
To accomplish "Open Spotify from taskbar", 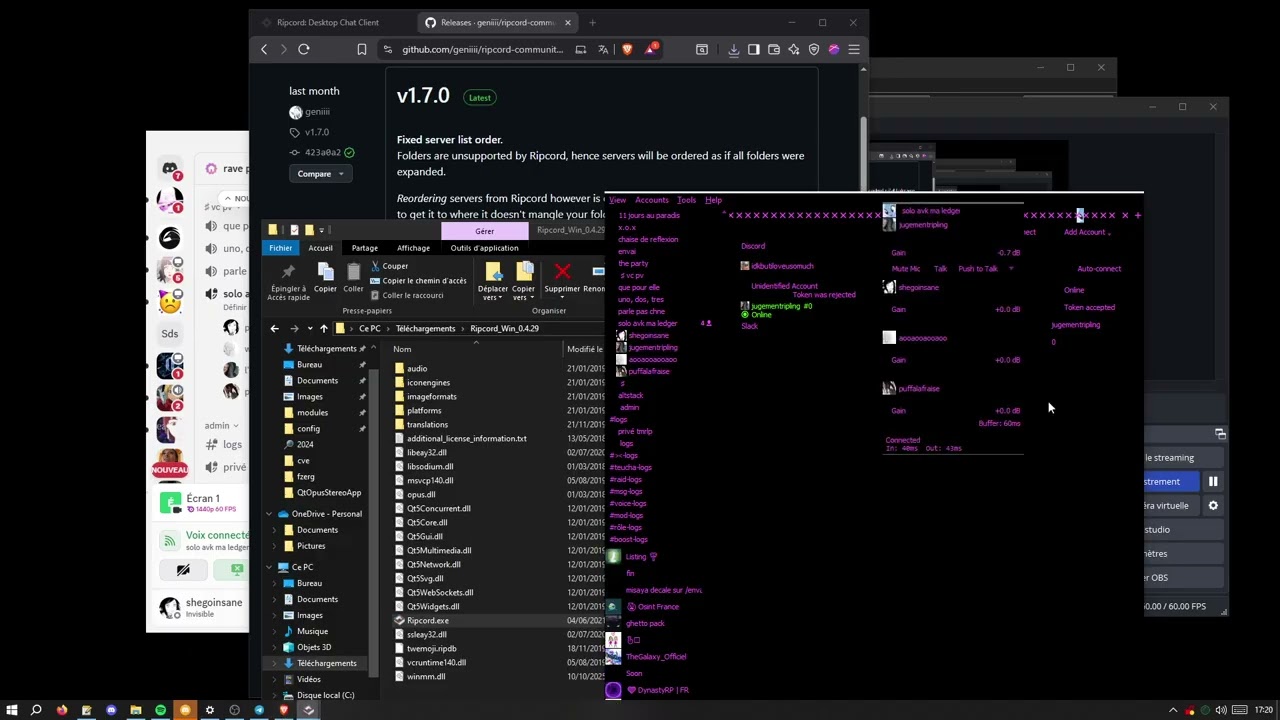I will point(160,710).
